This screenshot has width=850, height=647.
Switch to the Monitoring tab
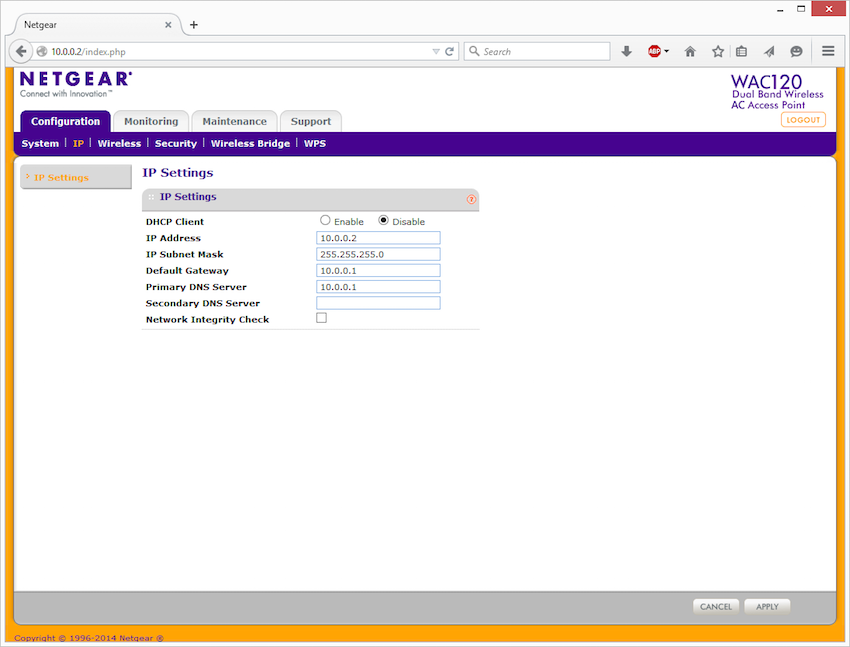pyautogui.click(x=151, y=121)
